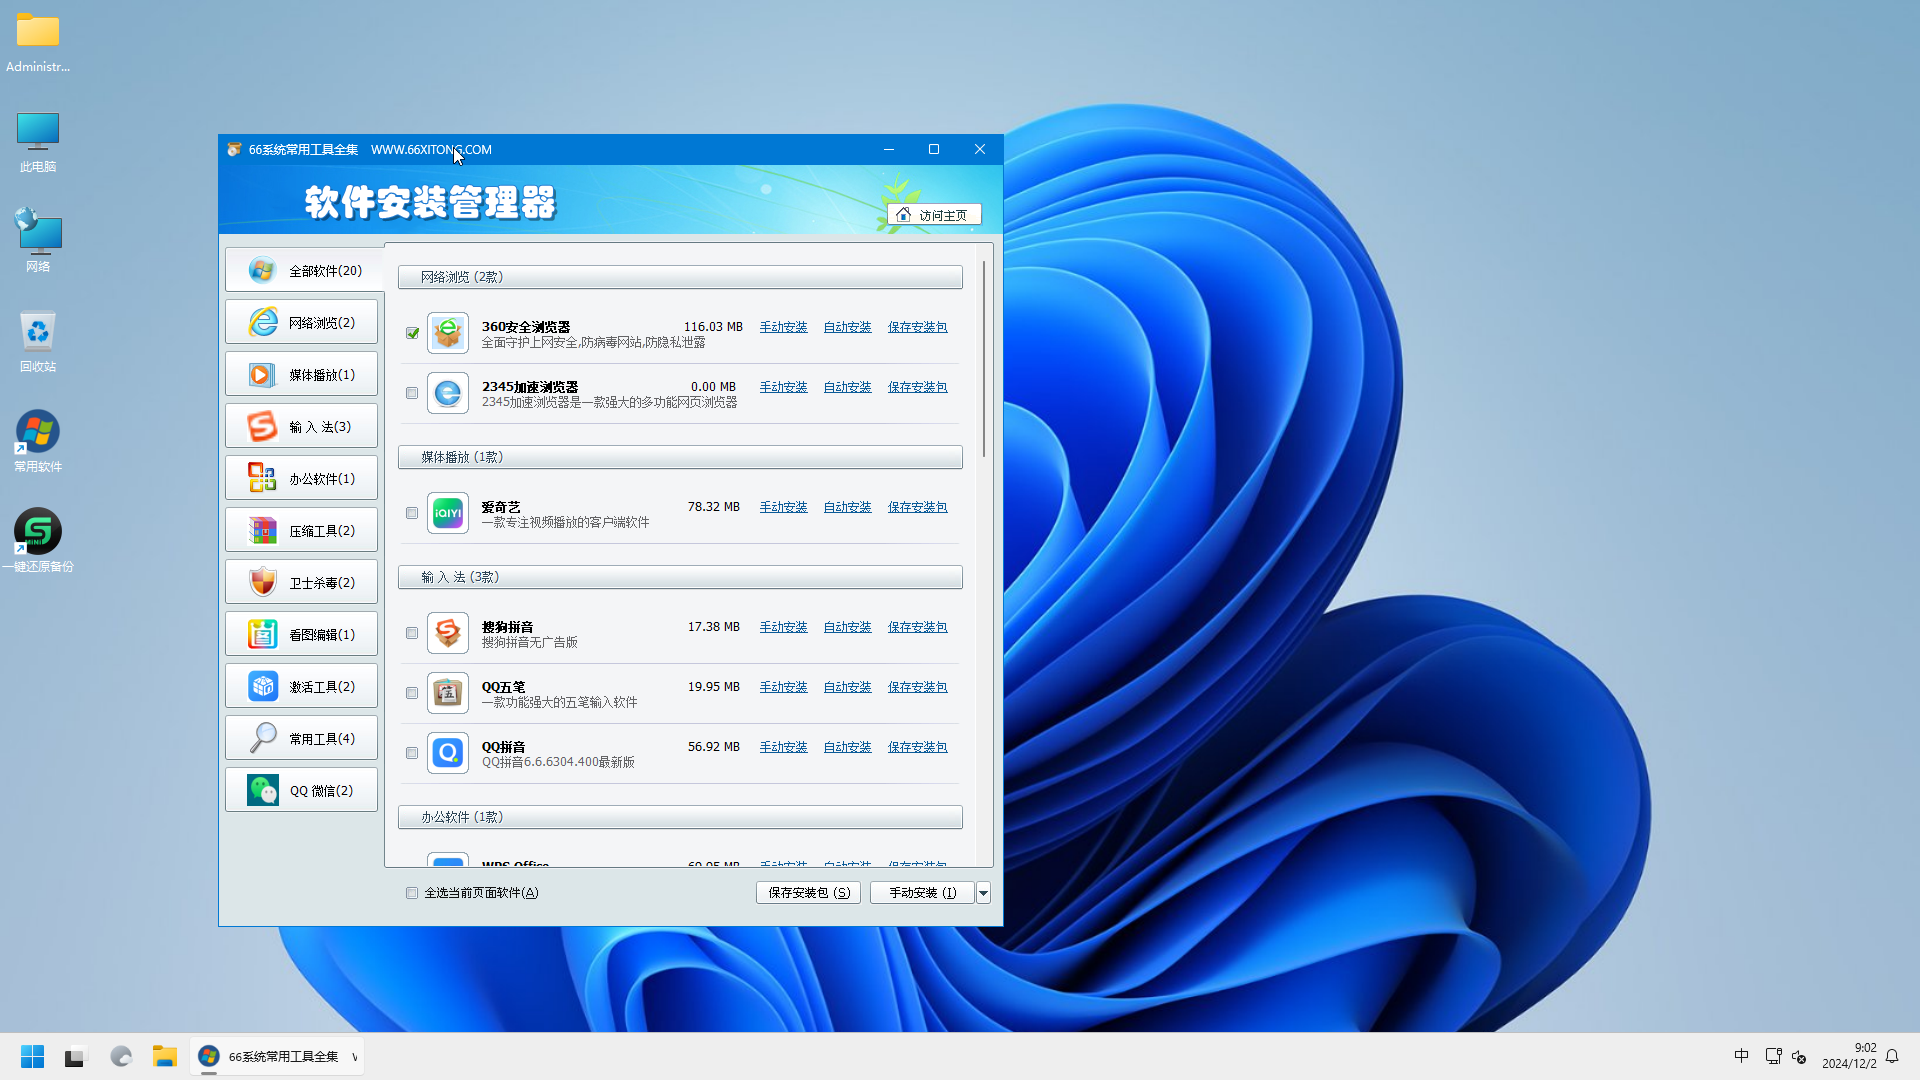1920x1080 pixels.
Task: Click 访问主页 homepage button
Action: pyautogui.click(x=934, y=215)
